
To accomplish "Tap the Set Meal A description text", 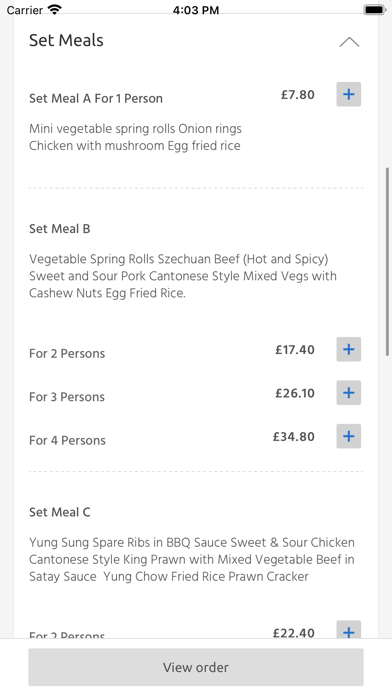I will (x=135, y=137).
